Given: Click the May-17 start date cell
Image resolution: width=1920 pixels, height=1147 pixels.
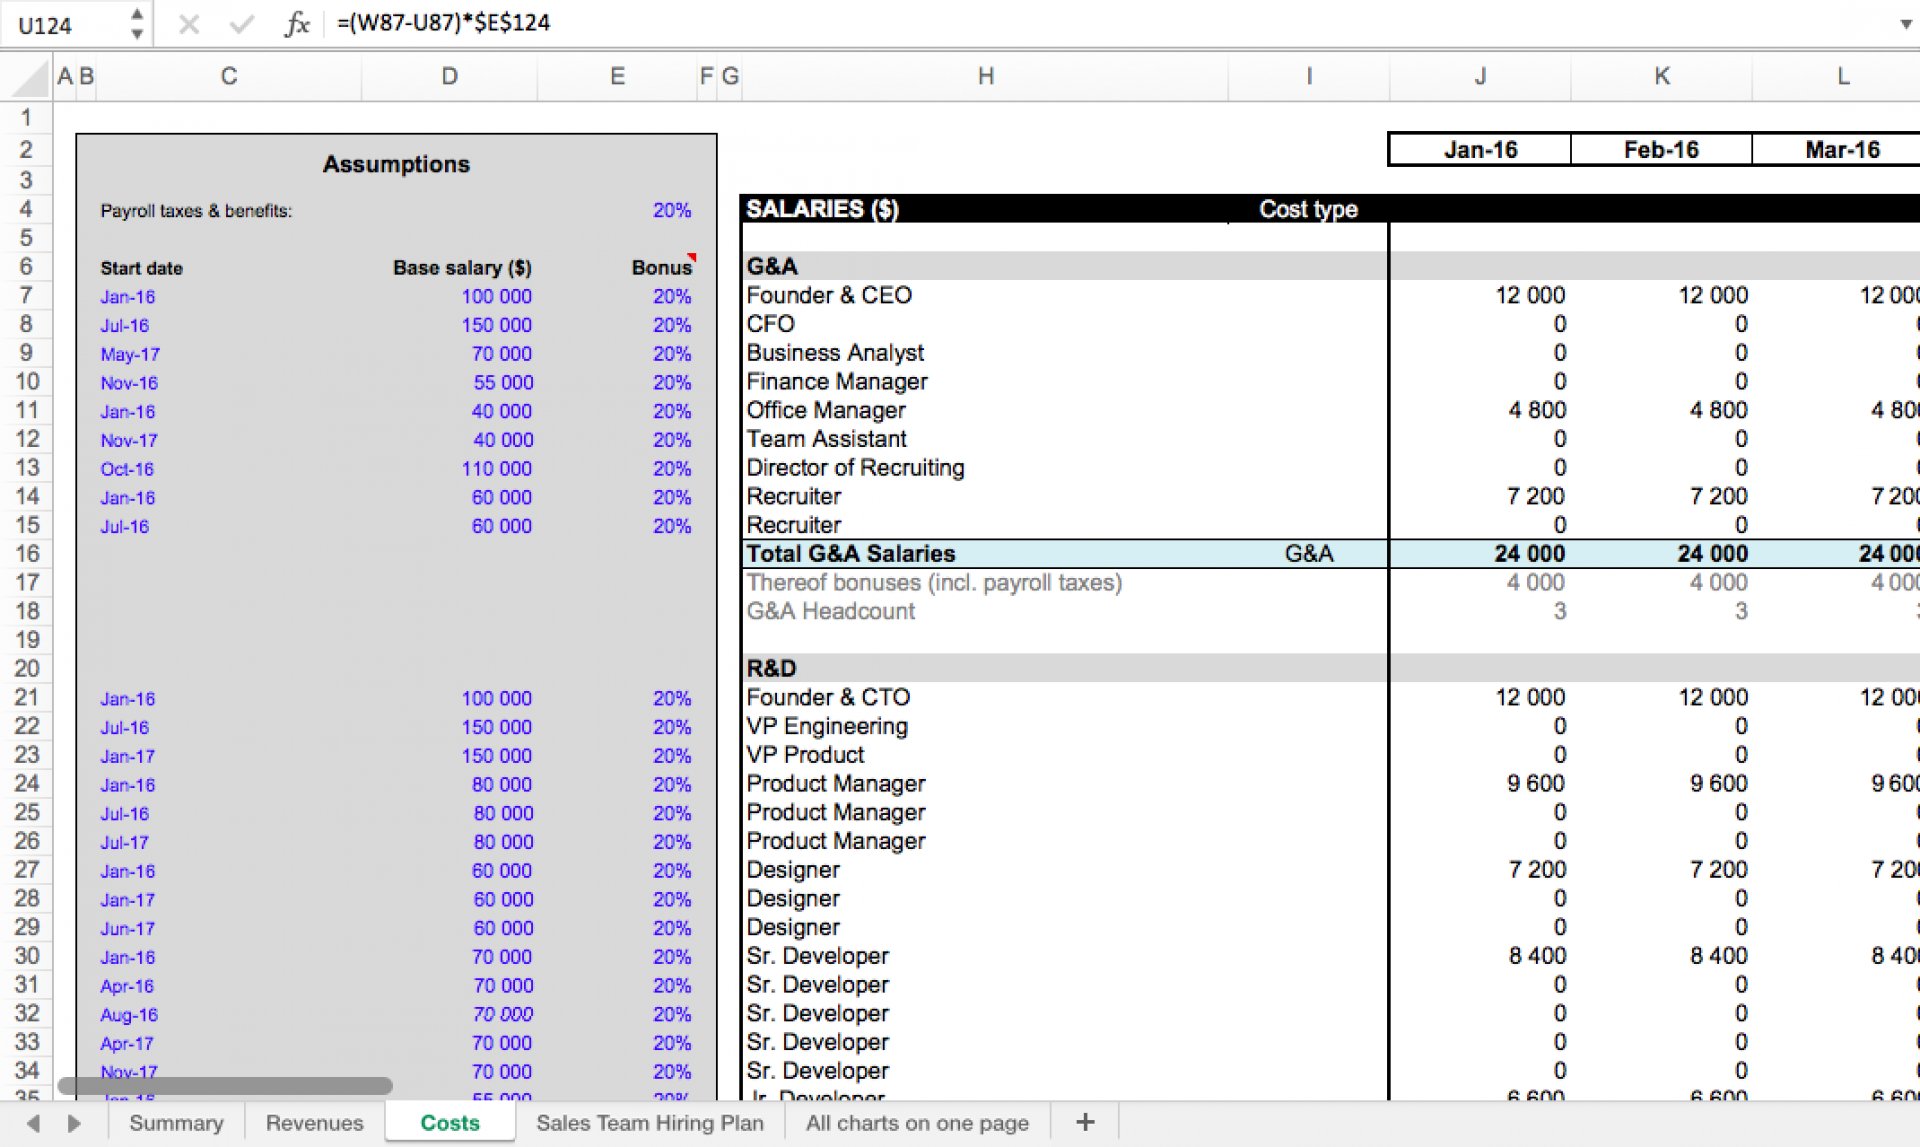Looking at the screenshot, I should pos(129,354).
